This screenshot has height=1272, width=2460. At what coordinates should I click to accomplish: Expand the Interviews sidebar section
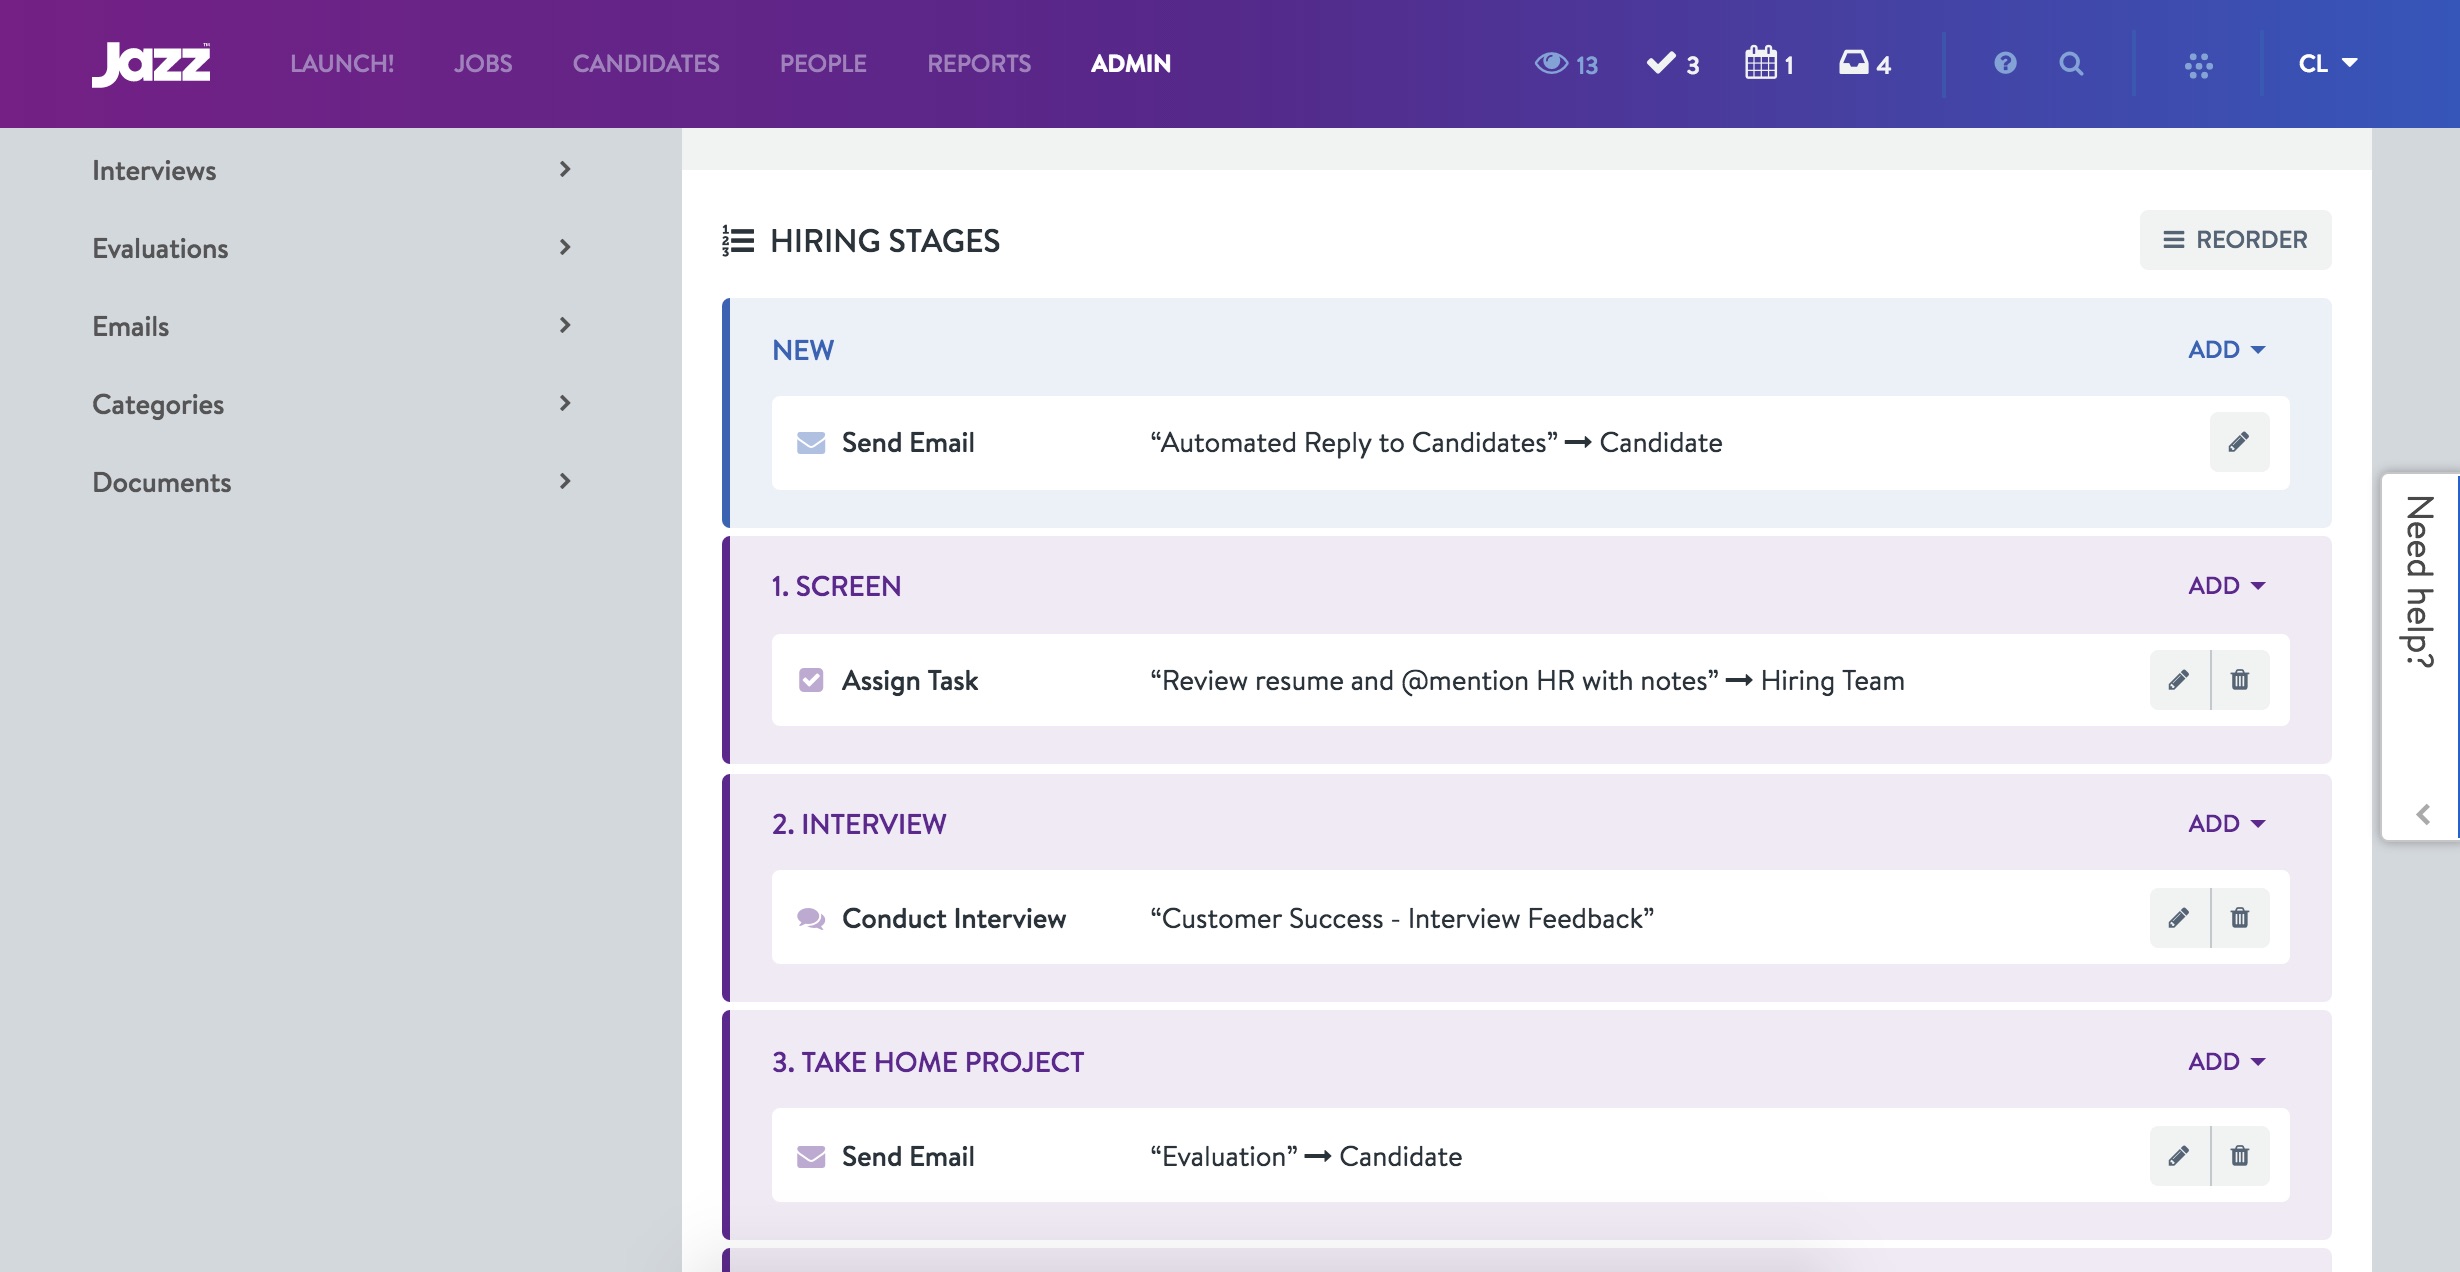tap(332, 170)
